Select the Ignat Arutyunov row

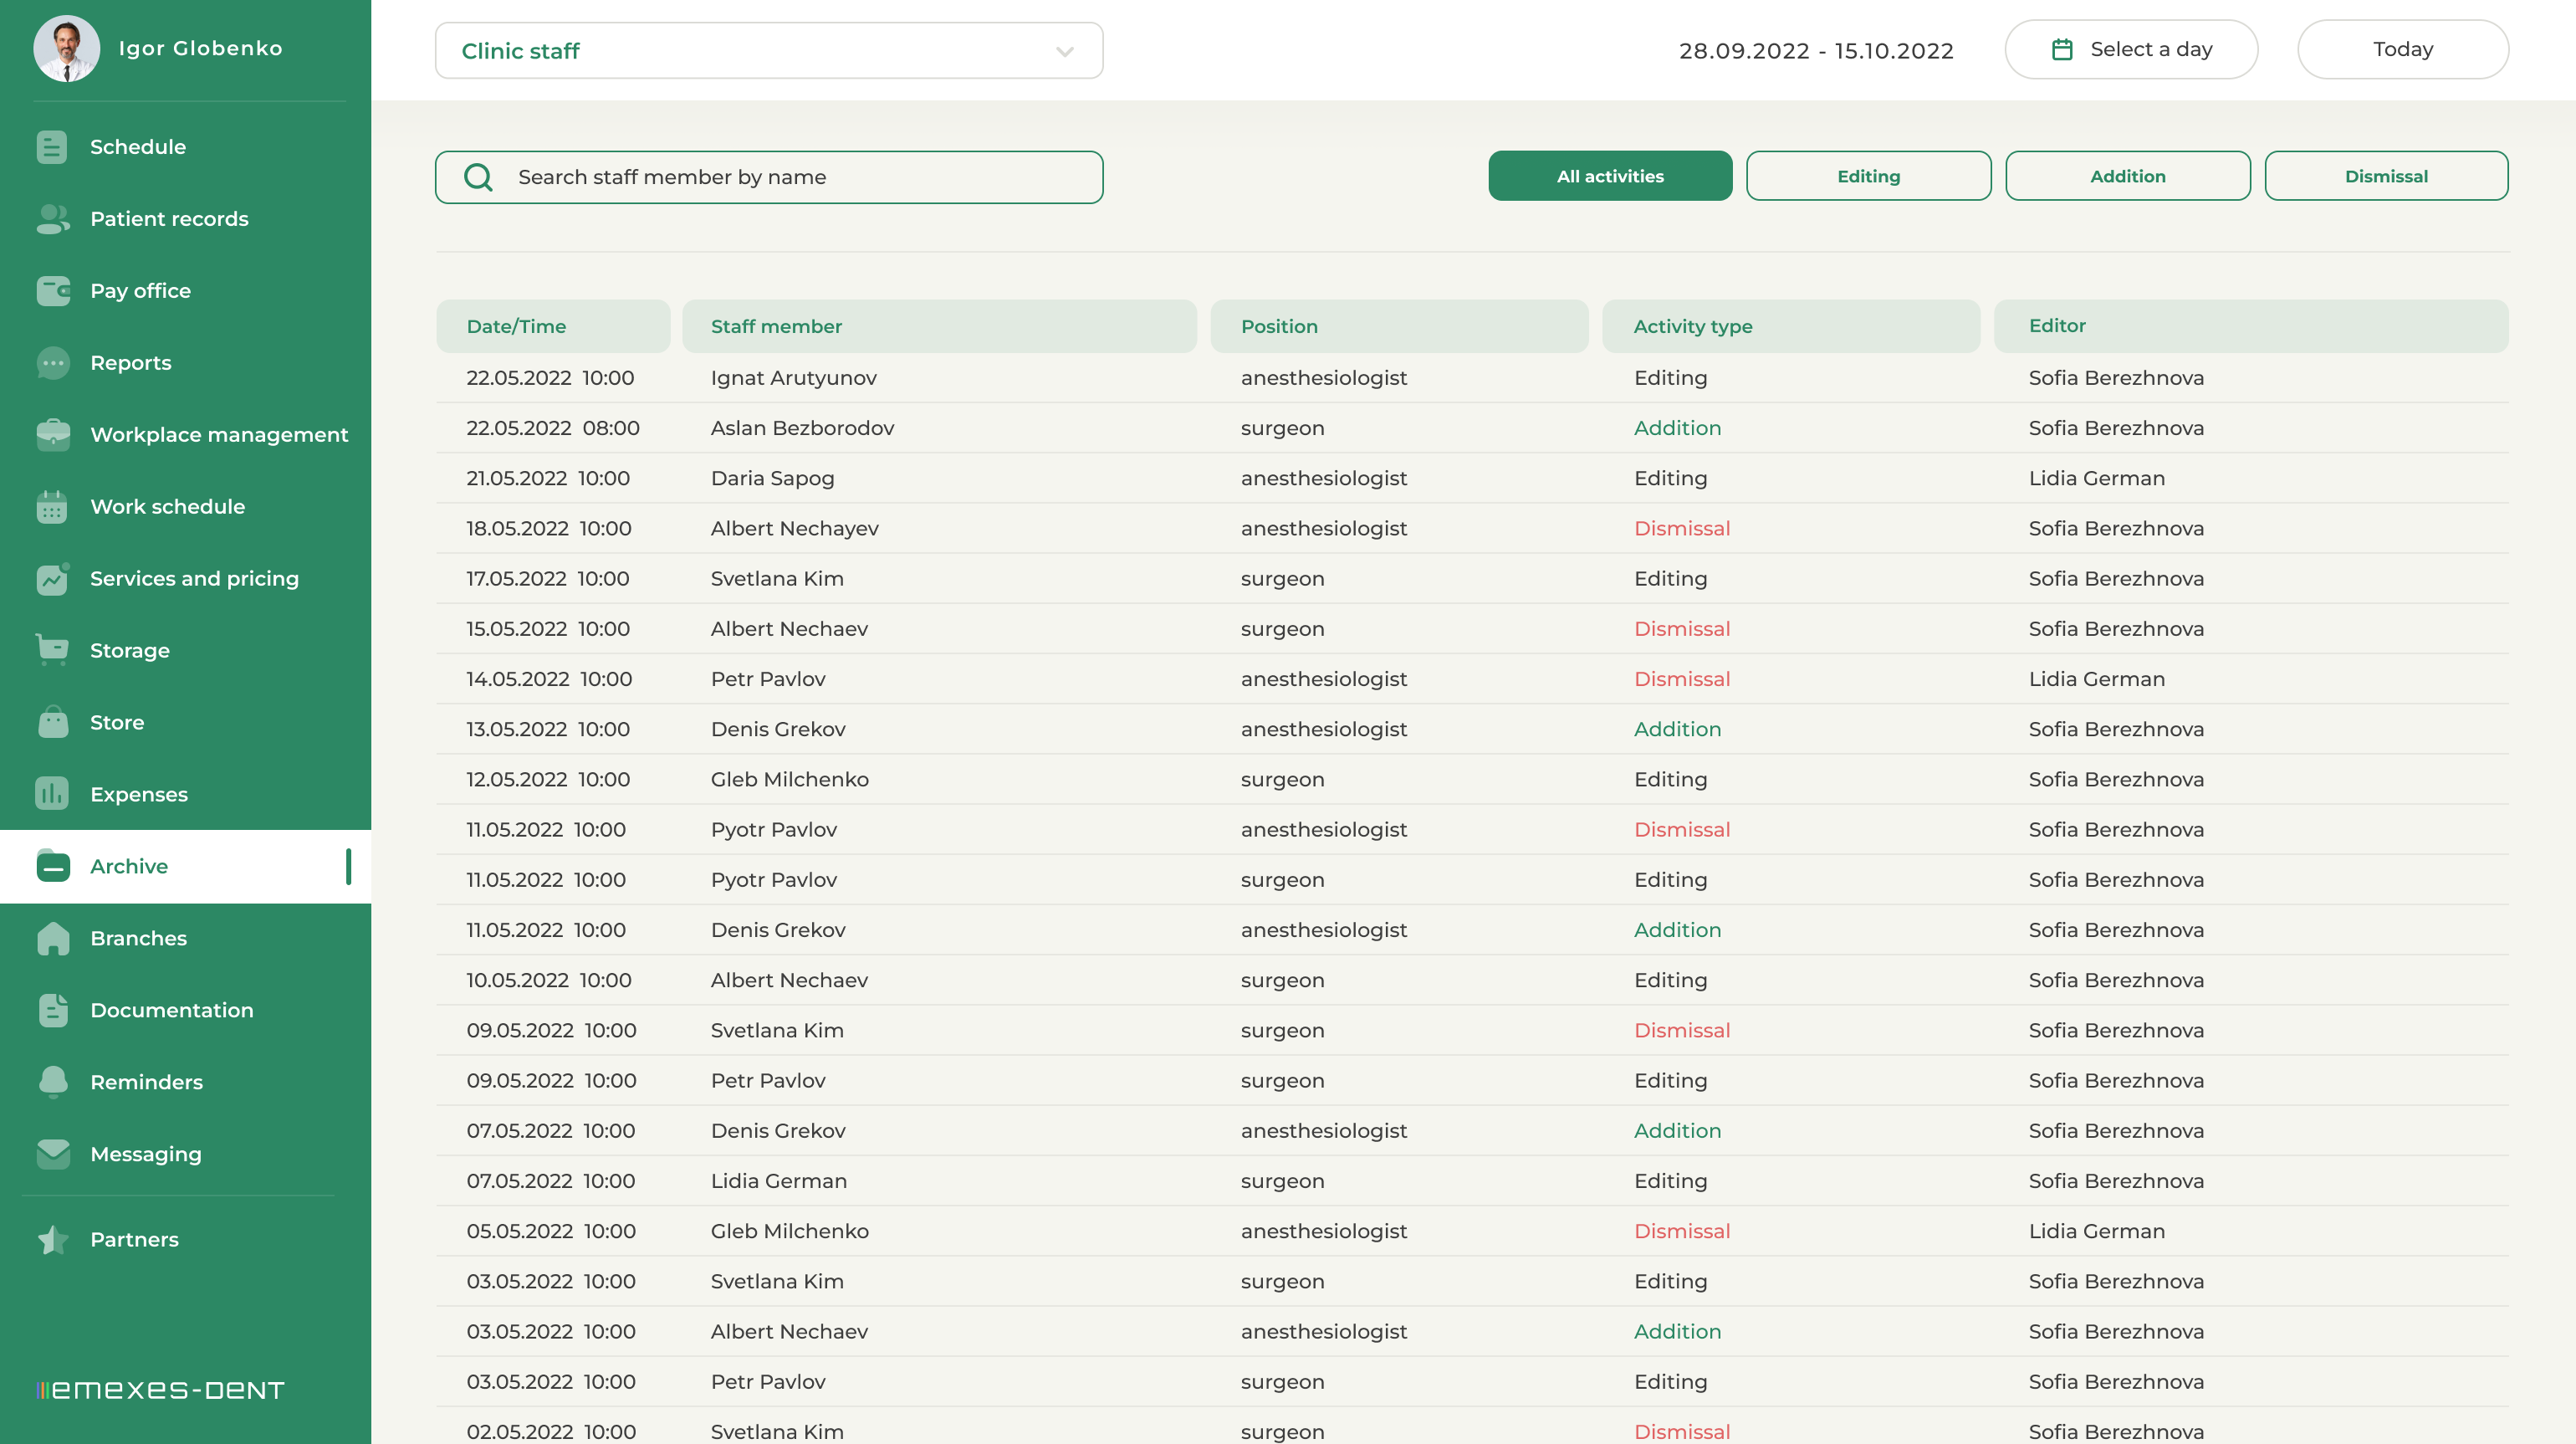pos(1472,378)
